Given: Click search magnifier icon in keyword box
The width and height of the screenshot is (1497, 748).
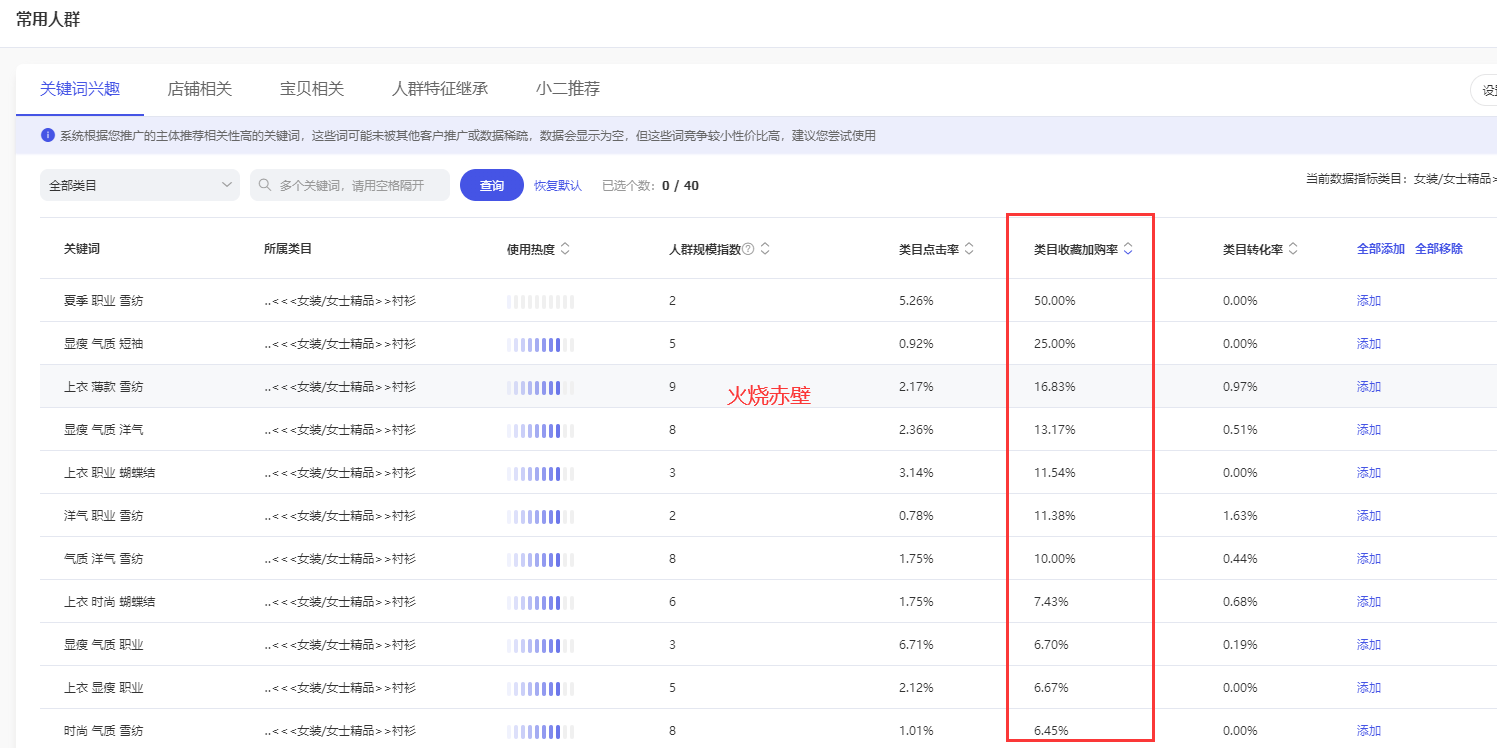Looking at the screenshot, I should [265, 185].
